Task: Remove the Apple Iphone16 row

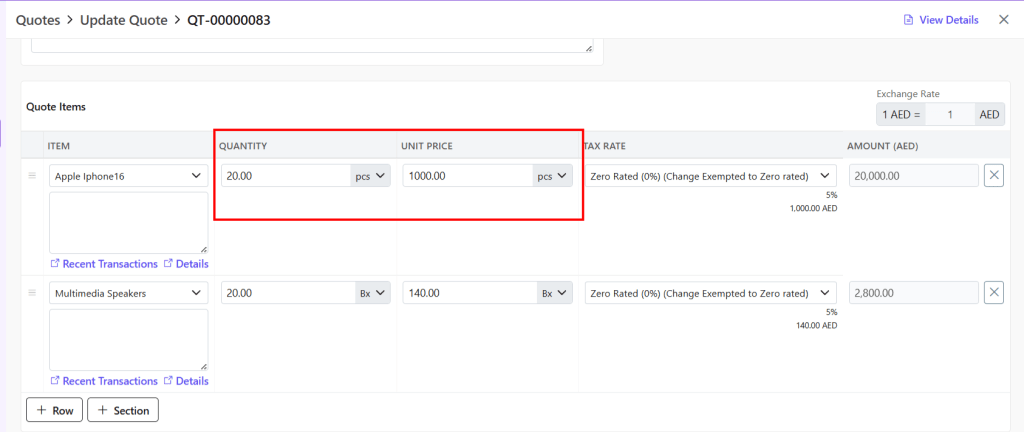Action: click(994, 176)
